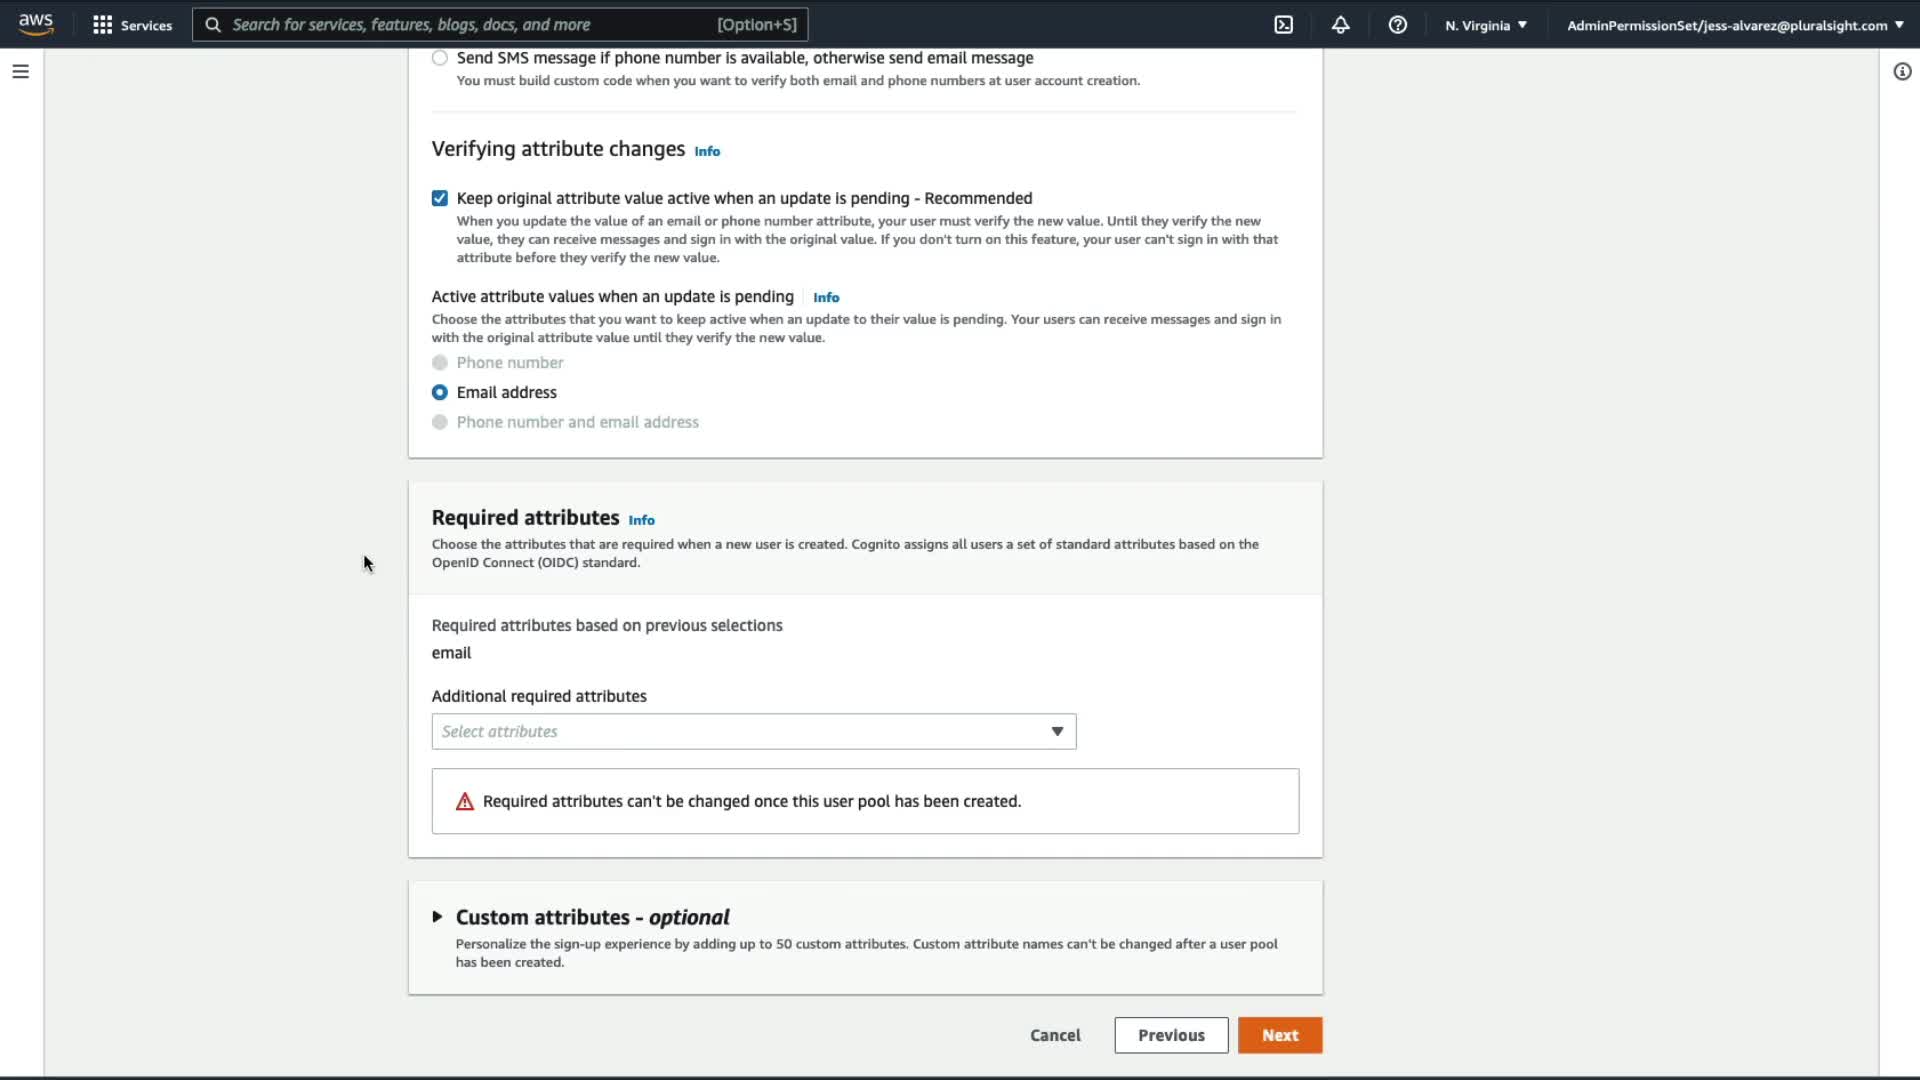Select Send SMS message if phone available
1920x1080 pixels.
[440, 58]
